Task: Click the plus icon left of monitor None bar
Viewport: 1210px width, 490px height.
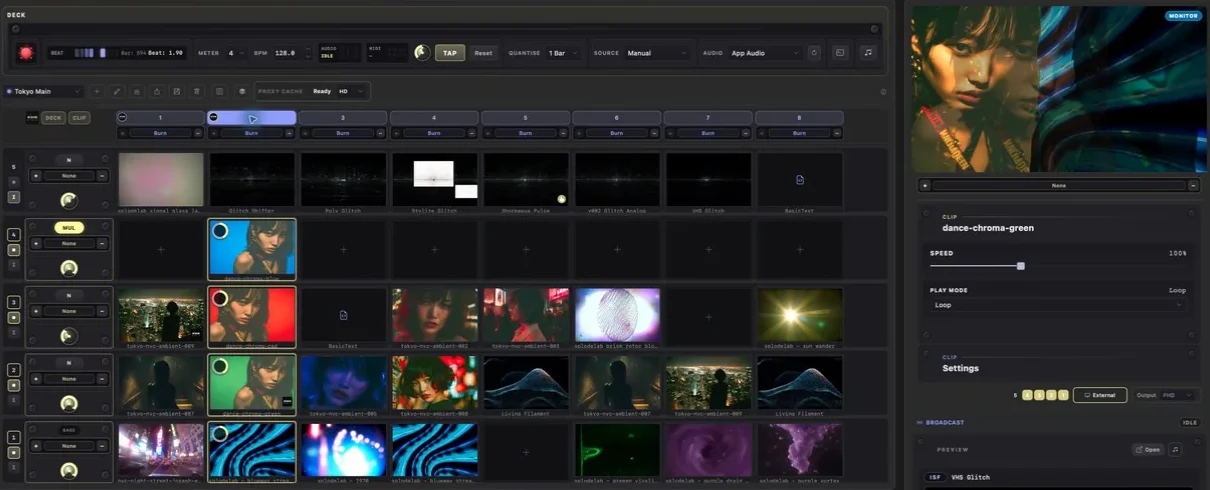Action: pyautogui.click(x=925, y=185)
